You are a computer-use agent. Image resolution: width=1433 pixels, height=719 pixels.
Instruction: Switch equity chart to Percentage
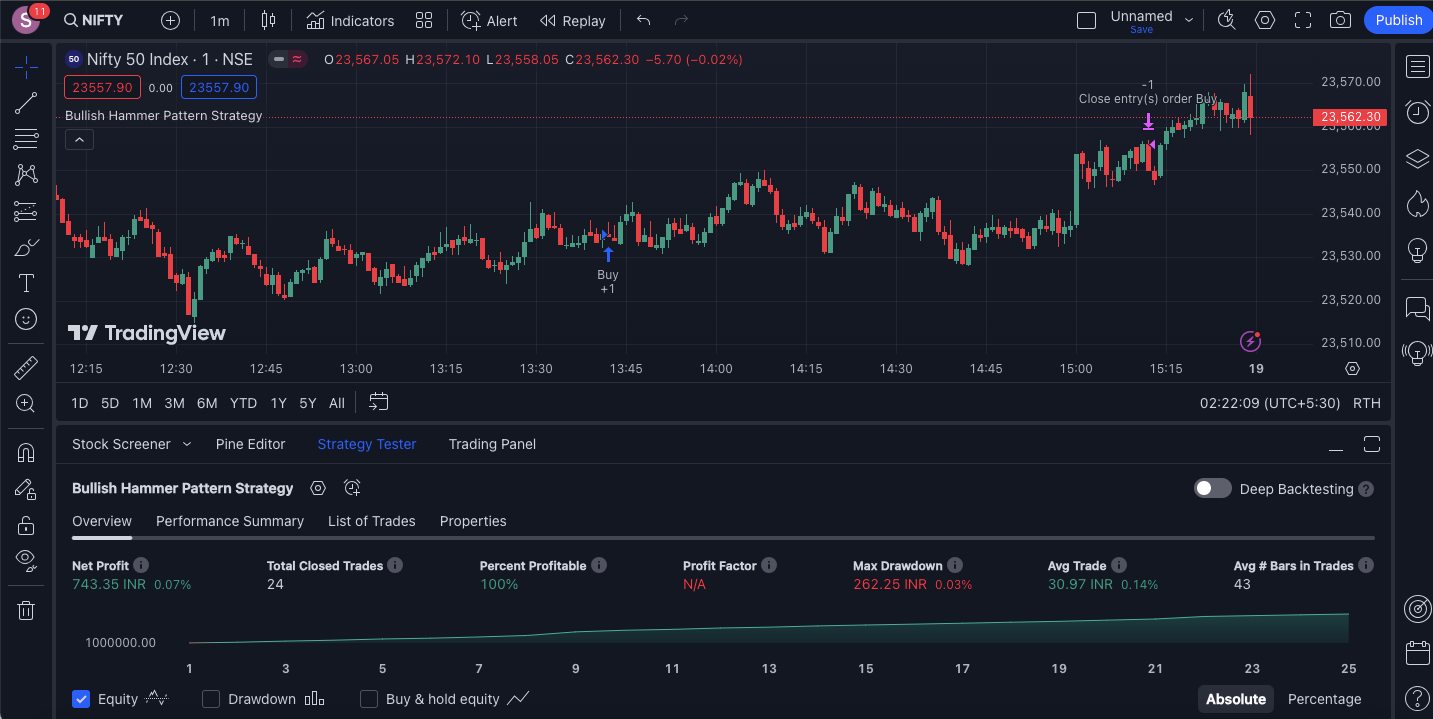[x=1325, y=699]
